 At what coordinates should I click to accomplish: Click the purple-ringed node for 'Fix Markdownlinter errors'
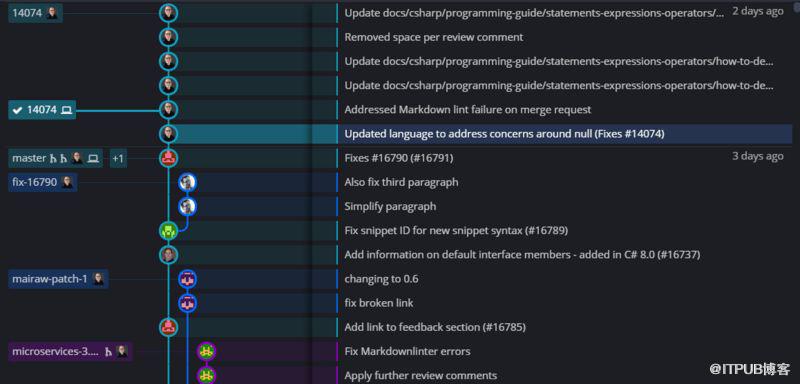[x=206, y=351]
